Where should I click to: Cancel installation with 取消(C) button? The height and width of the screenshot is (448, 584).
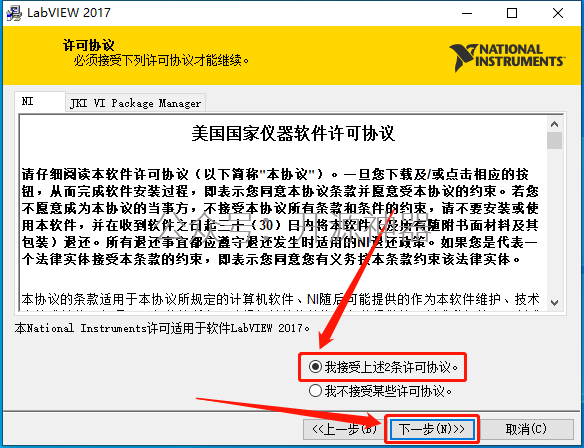[526, 429]
